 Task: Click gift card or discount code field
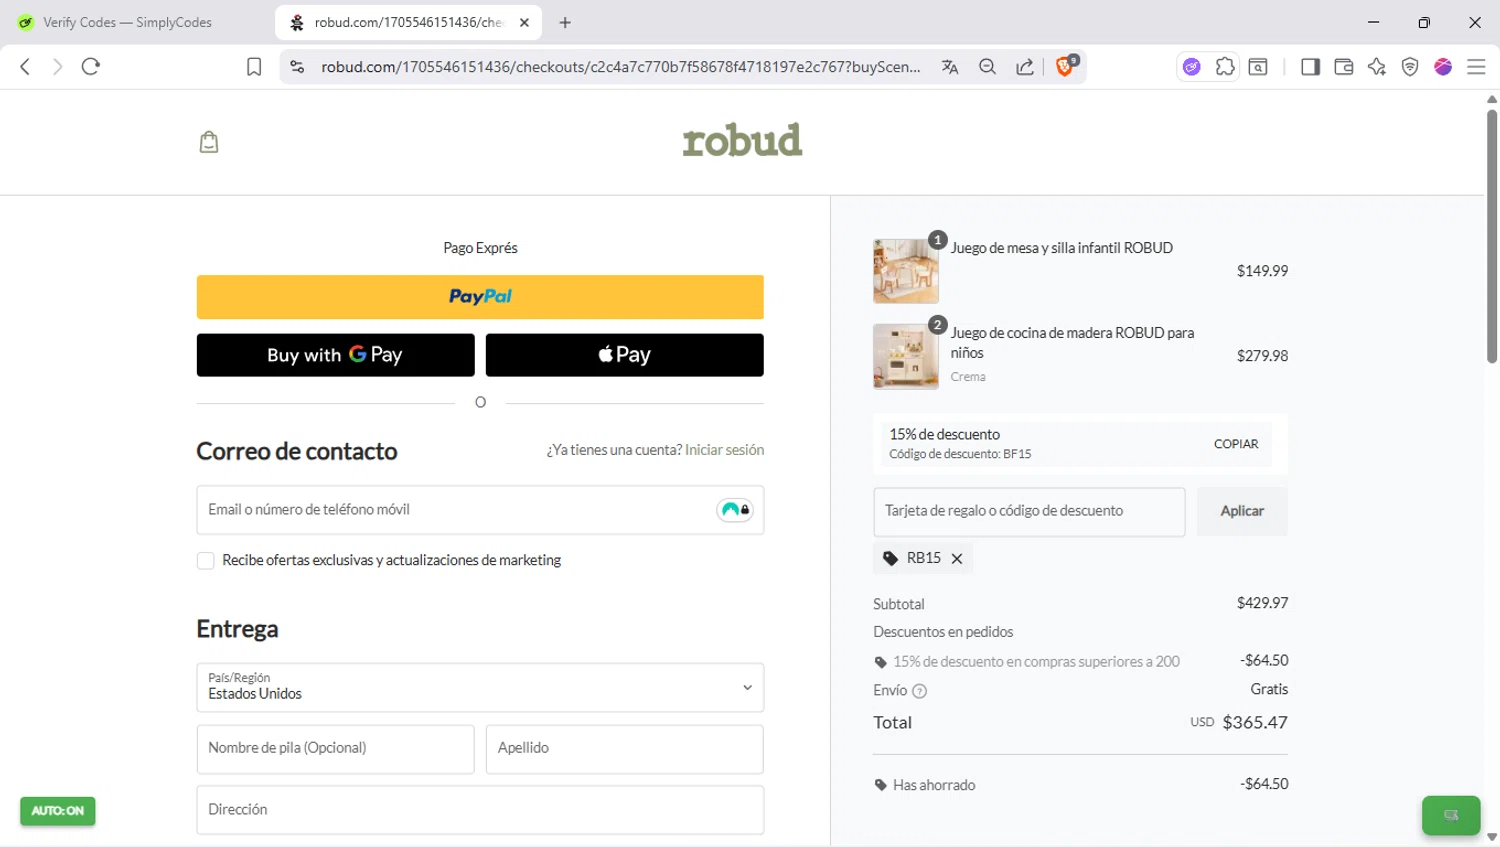point(1029,511)
